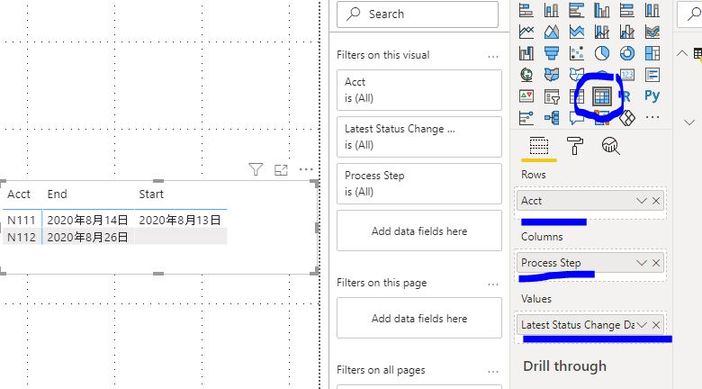702x389 pixels.
Task: Select the Line and clustered column chart
Action: point(627,31)
